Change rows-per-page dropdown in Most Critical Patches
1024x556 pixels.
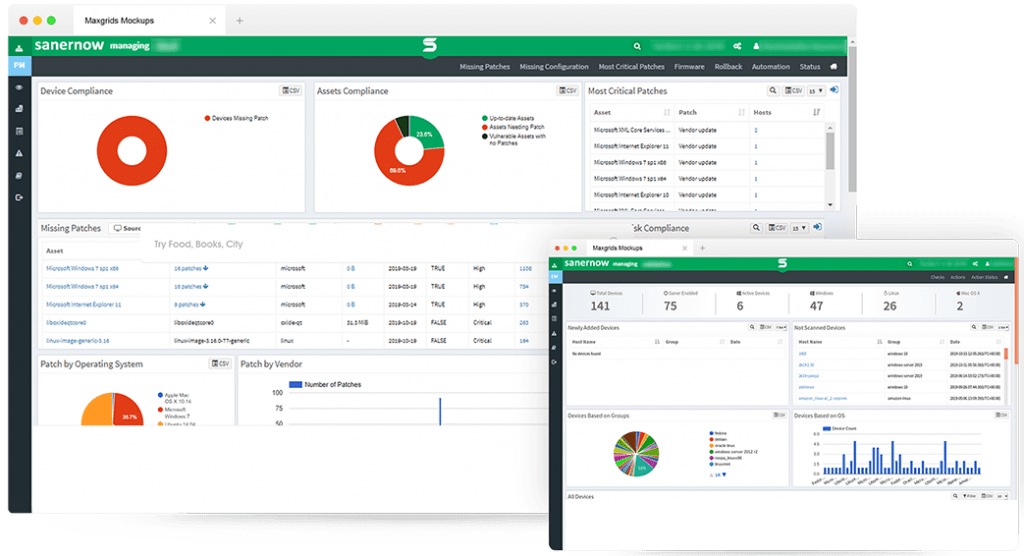816,91
